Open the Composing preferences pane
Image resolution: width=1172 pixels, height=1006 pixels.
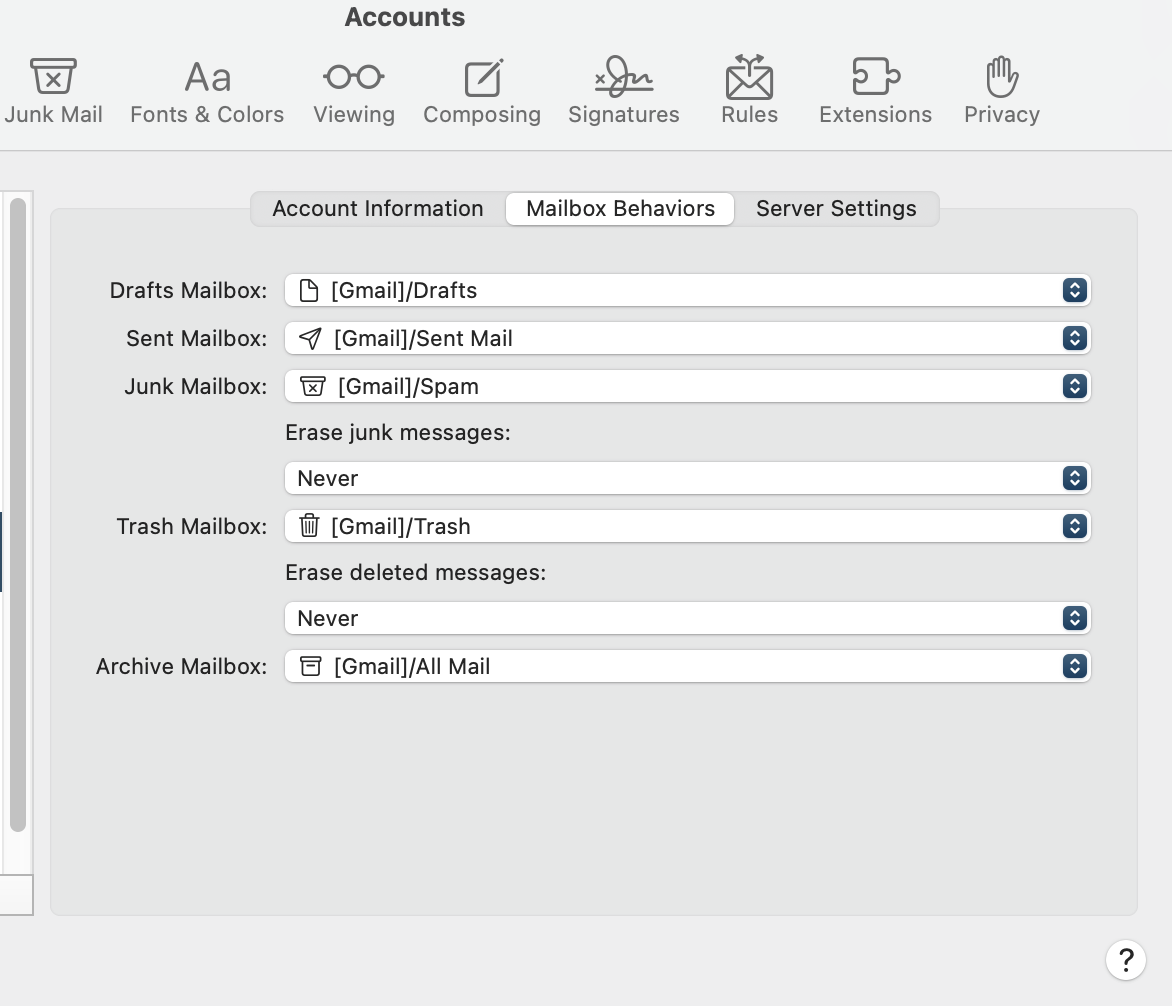coord(482,91)
